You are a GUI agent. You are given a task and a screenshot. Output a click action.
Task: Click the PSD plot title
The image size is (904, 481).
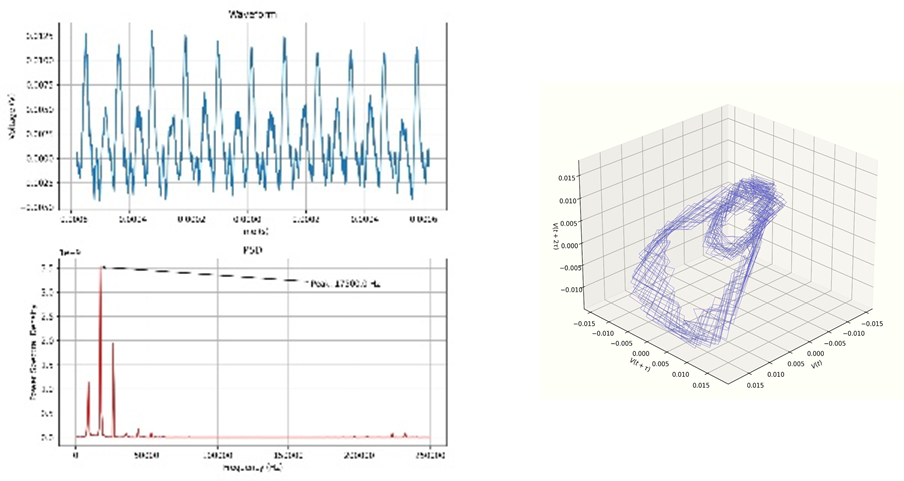point(253,252)
